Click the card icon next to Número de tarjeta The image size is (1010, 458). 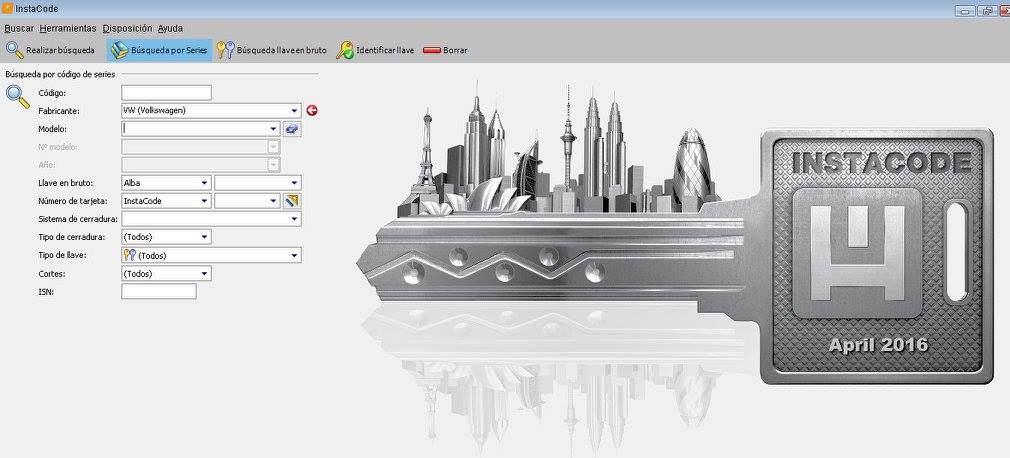coord(292,201)
